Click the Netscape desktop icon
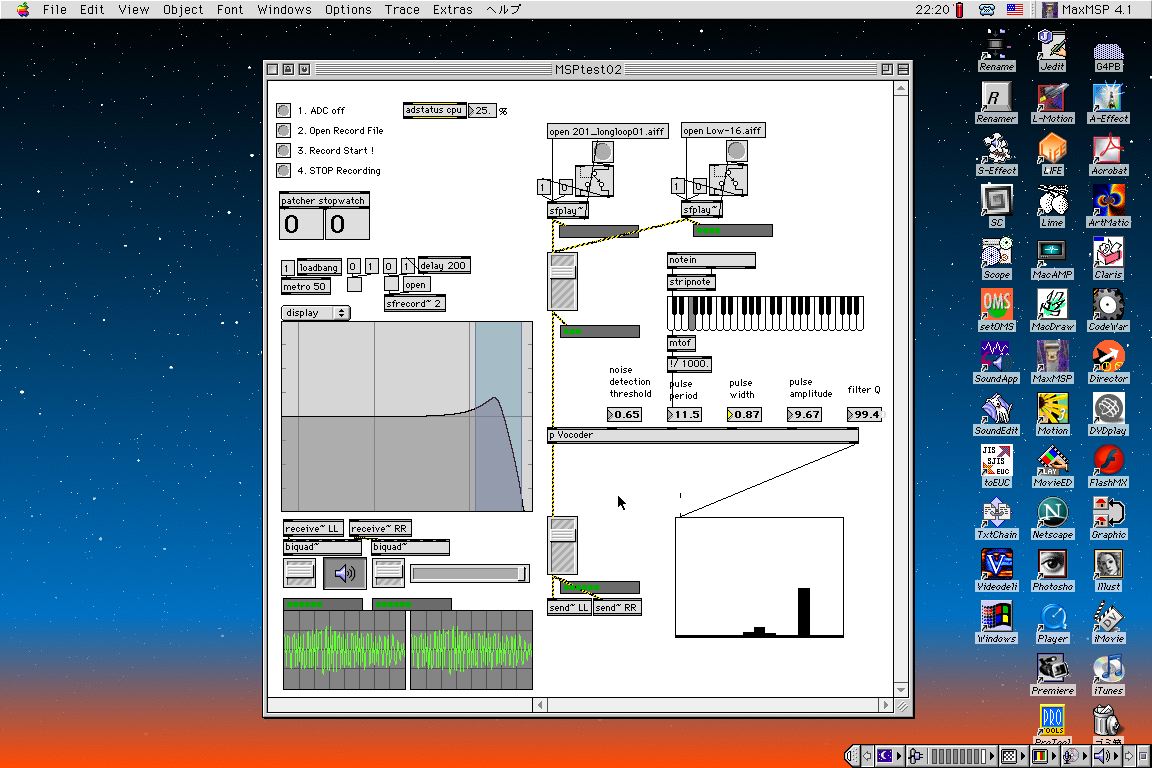The image size is (1152, 768). point(1052,515)
